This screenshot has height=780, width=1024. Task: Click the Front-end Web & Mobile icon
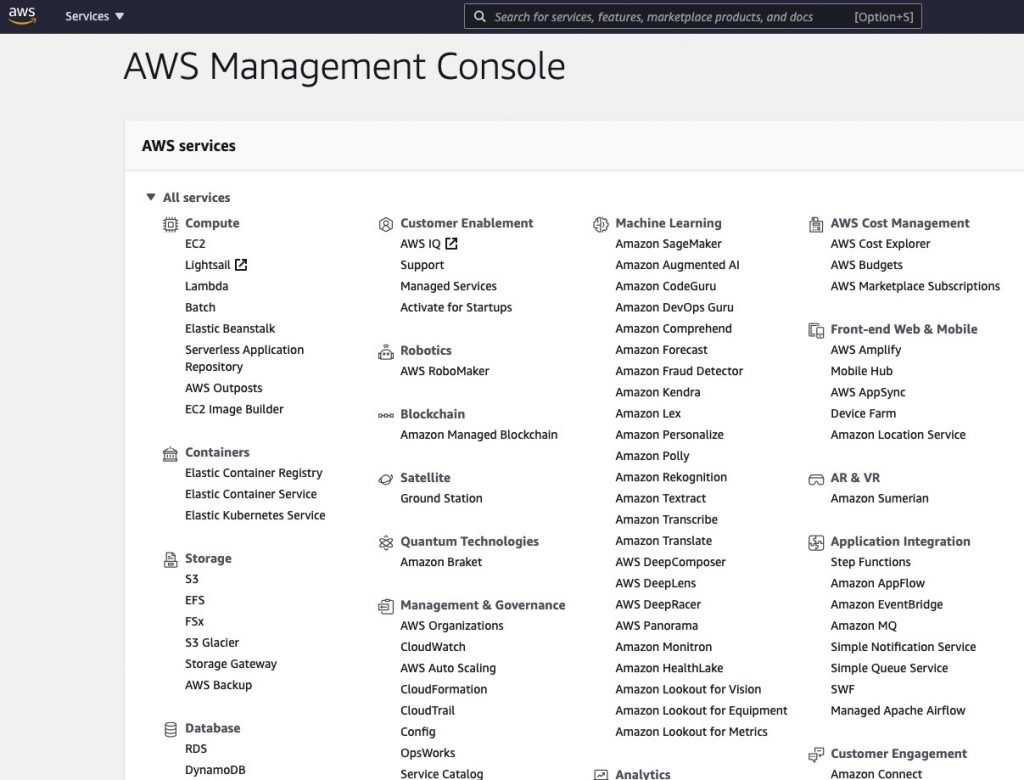[816, 330]
